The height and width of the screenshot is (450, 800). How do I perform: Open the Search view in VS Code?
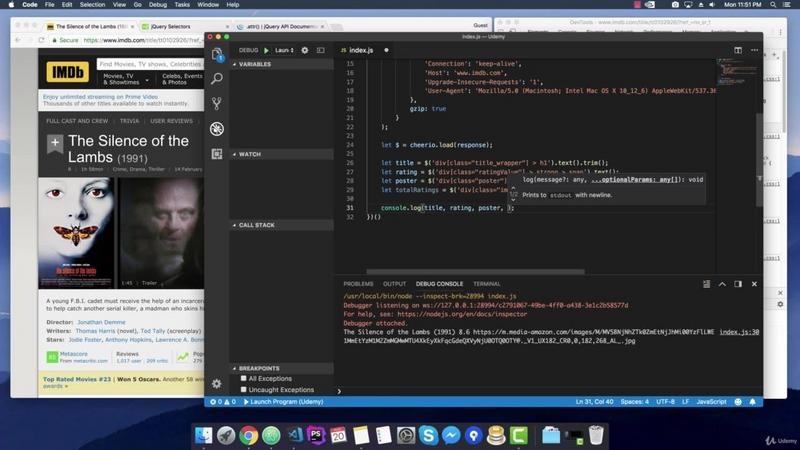pyautogui.click(x=217, y=78)
